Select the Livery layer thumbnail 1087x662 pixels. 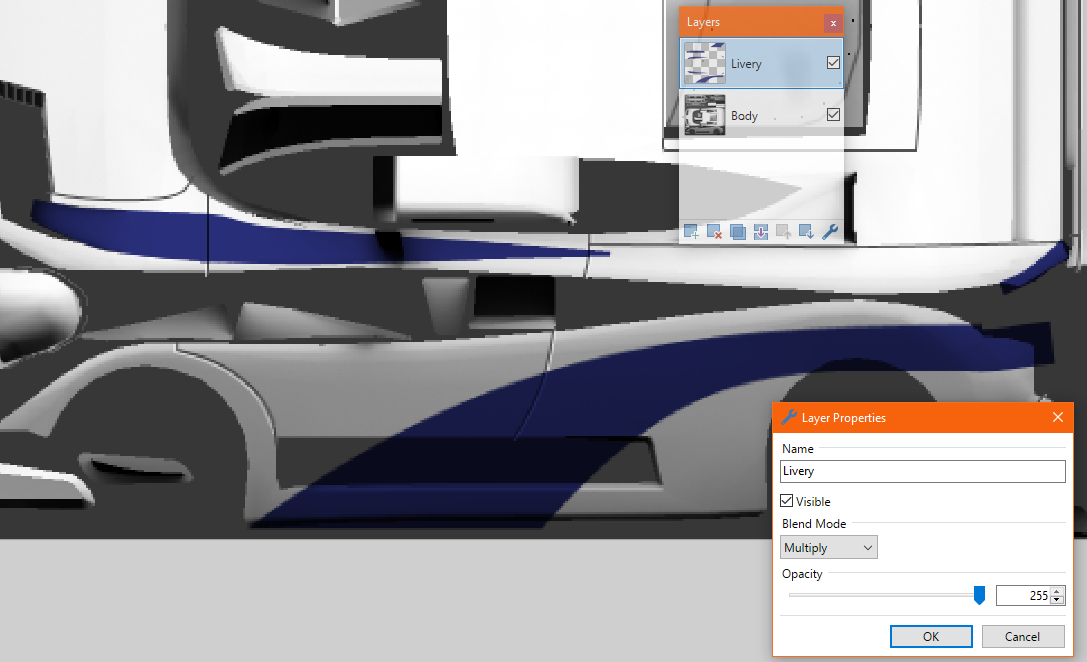[704, 64]
